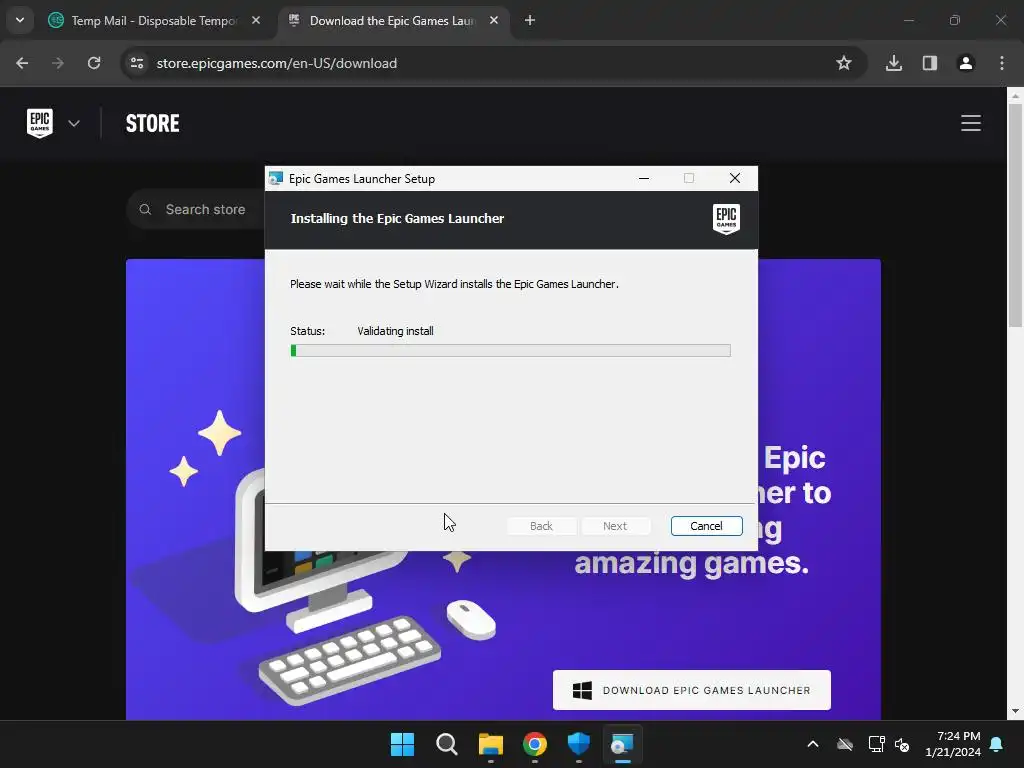Open the Chrome three-dot menu
Screen dimensions: 1024x768
[1002, 63]
